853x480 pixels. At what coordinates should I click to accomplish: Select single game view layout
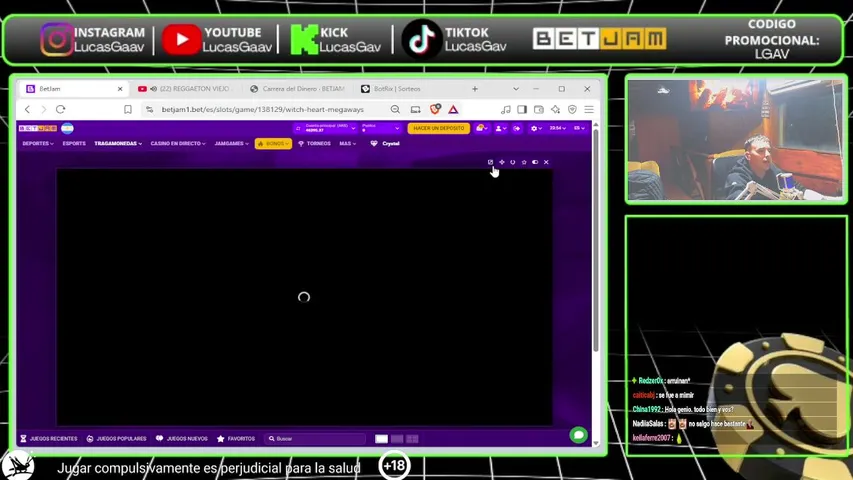(381, 439)
